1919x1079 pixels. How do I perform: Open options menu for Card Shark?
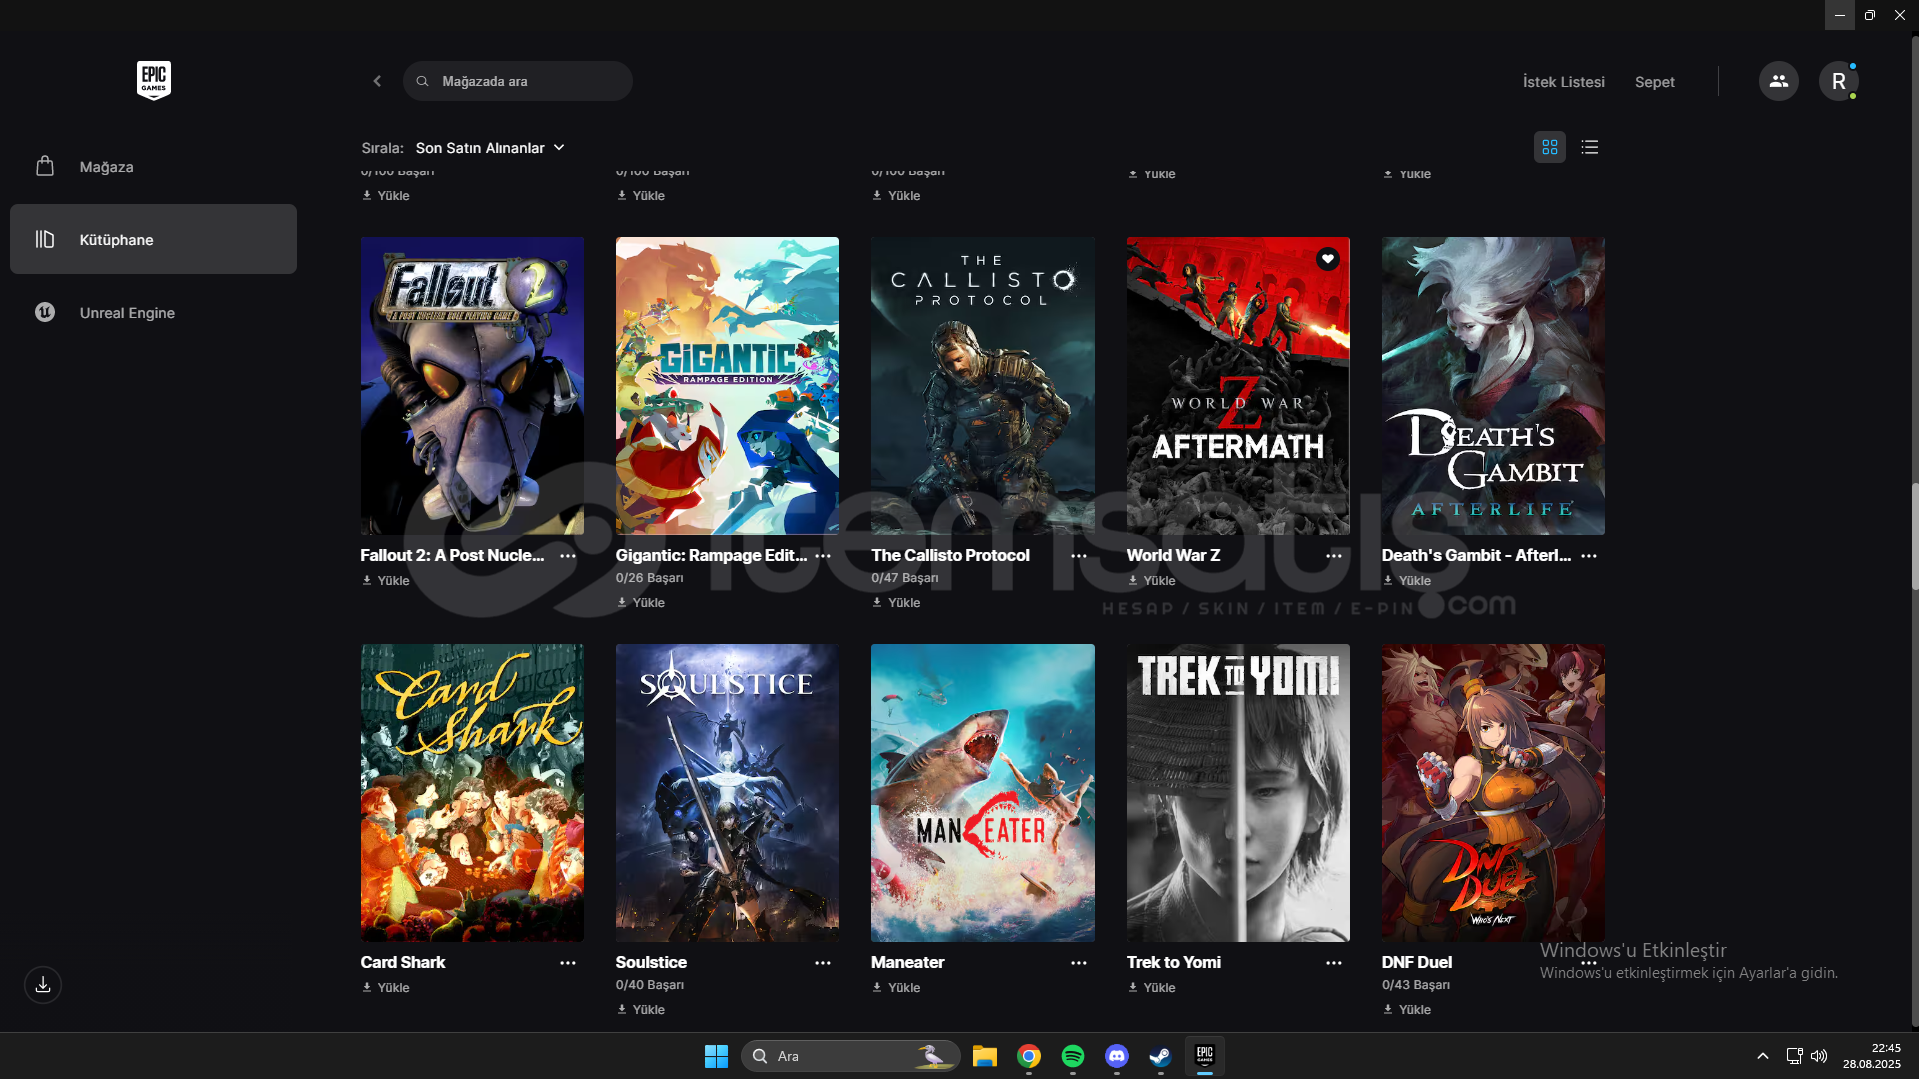pos(568,963)
